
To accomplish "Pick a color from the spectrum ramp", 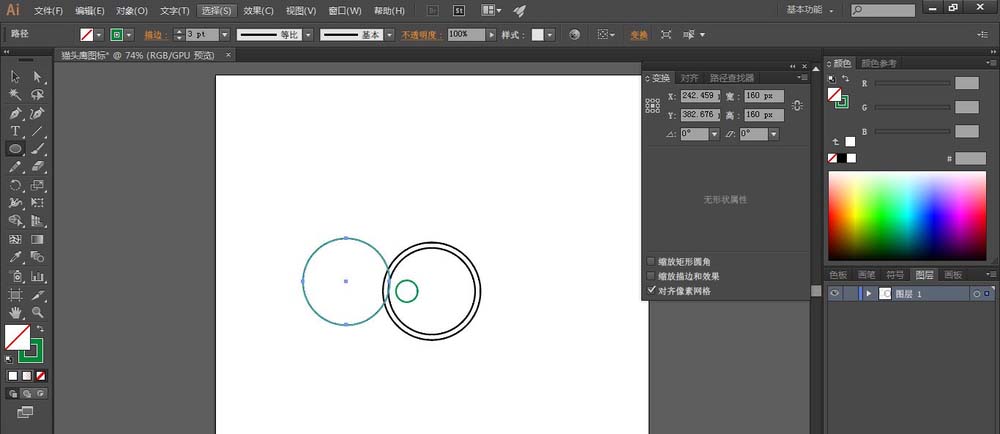I will tap(907, 216).
